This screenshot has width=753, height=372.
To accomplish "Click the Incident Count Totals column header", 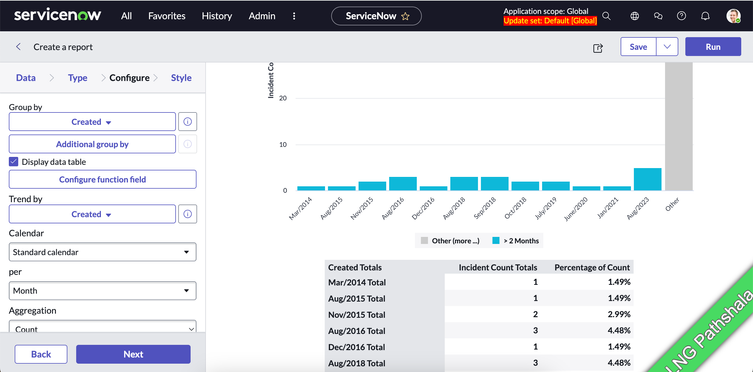I will pyautogui.click(x=498, y=267).
